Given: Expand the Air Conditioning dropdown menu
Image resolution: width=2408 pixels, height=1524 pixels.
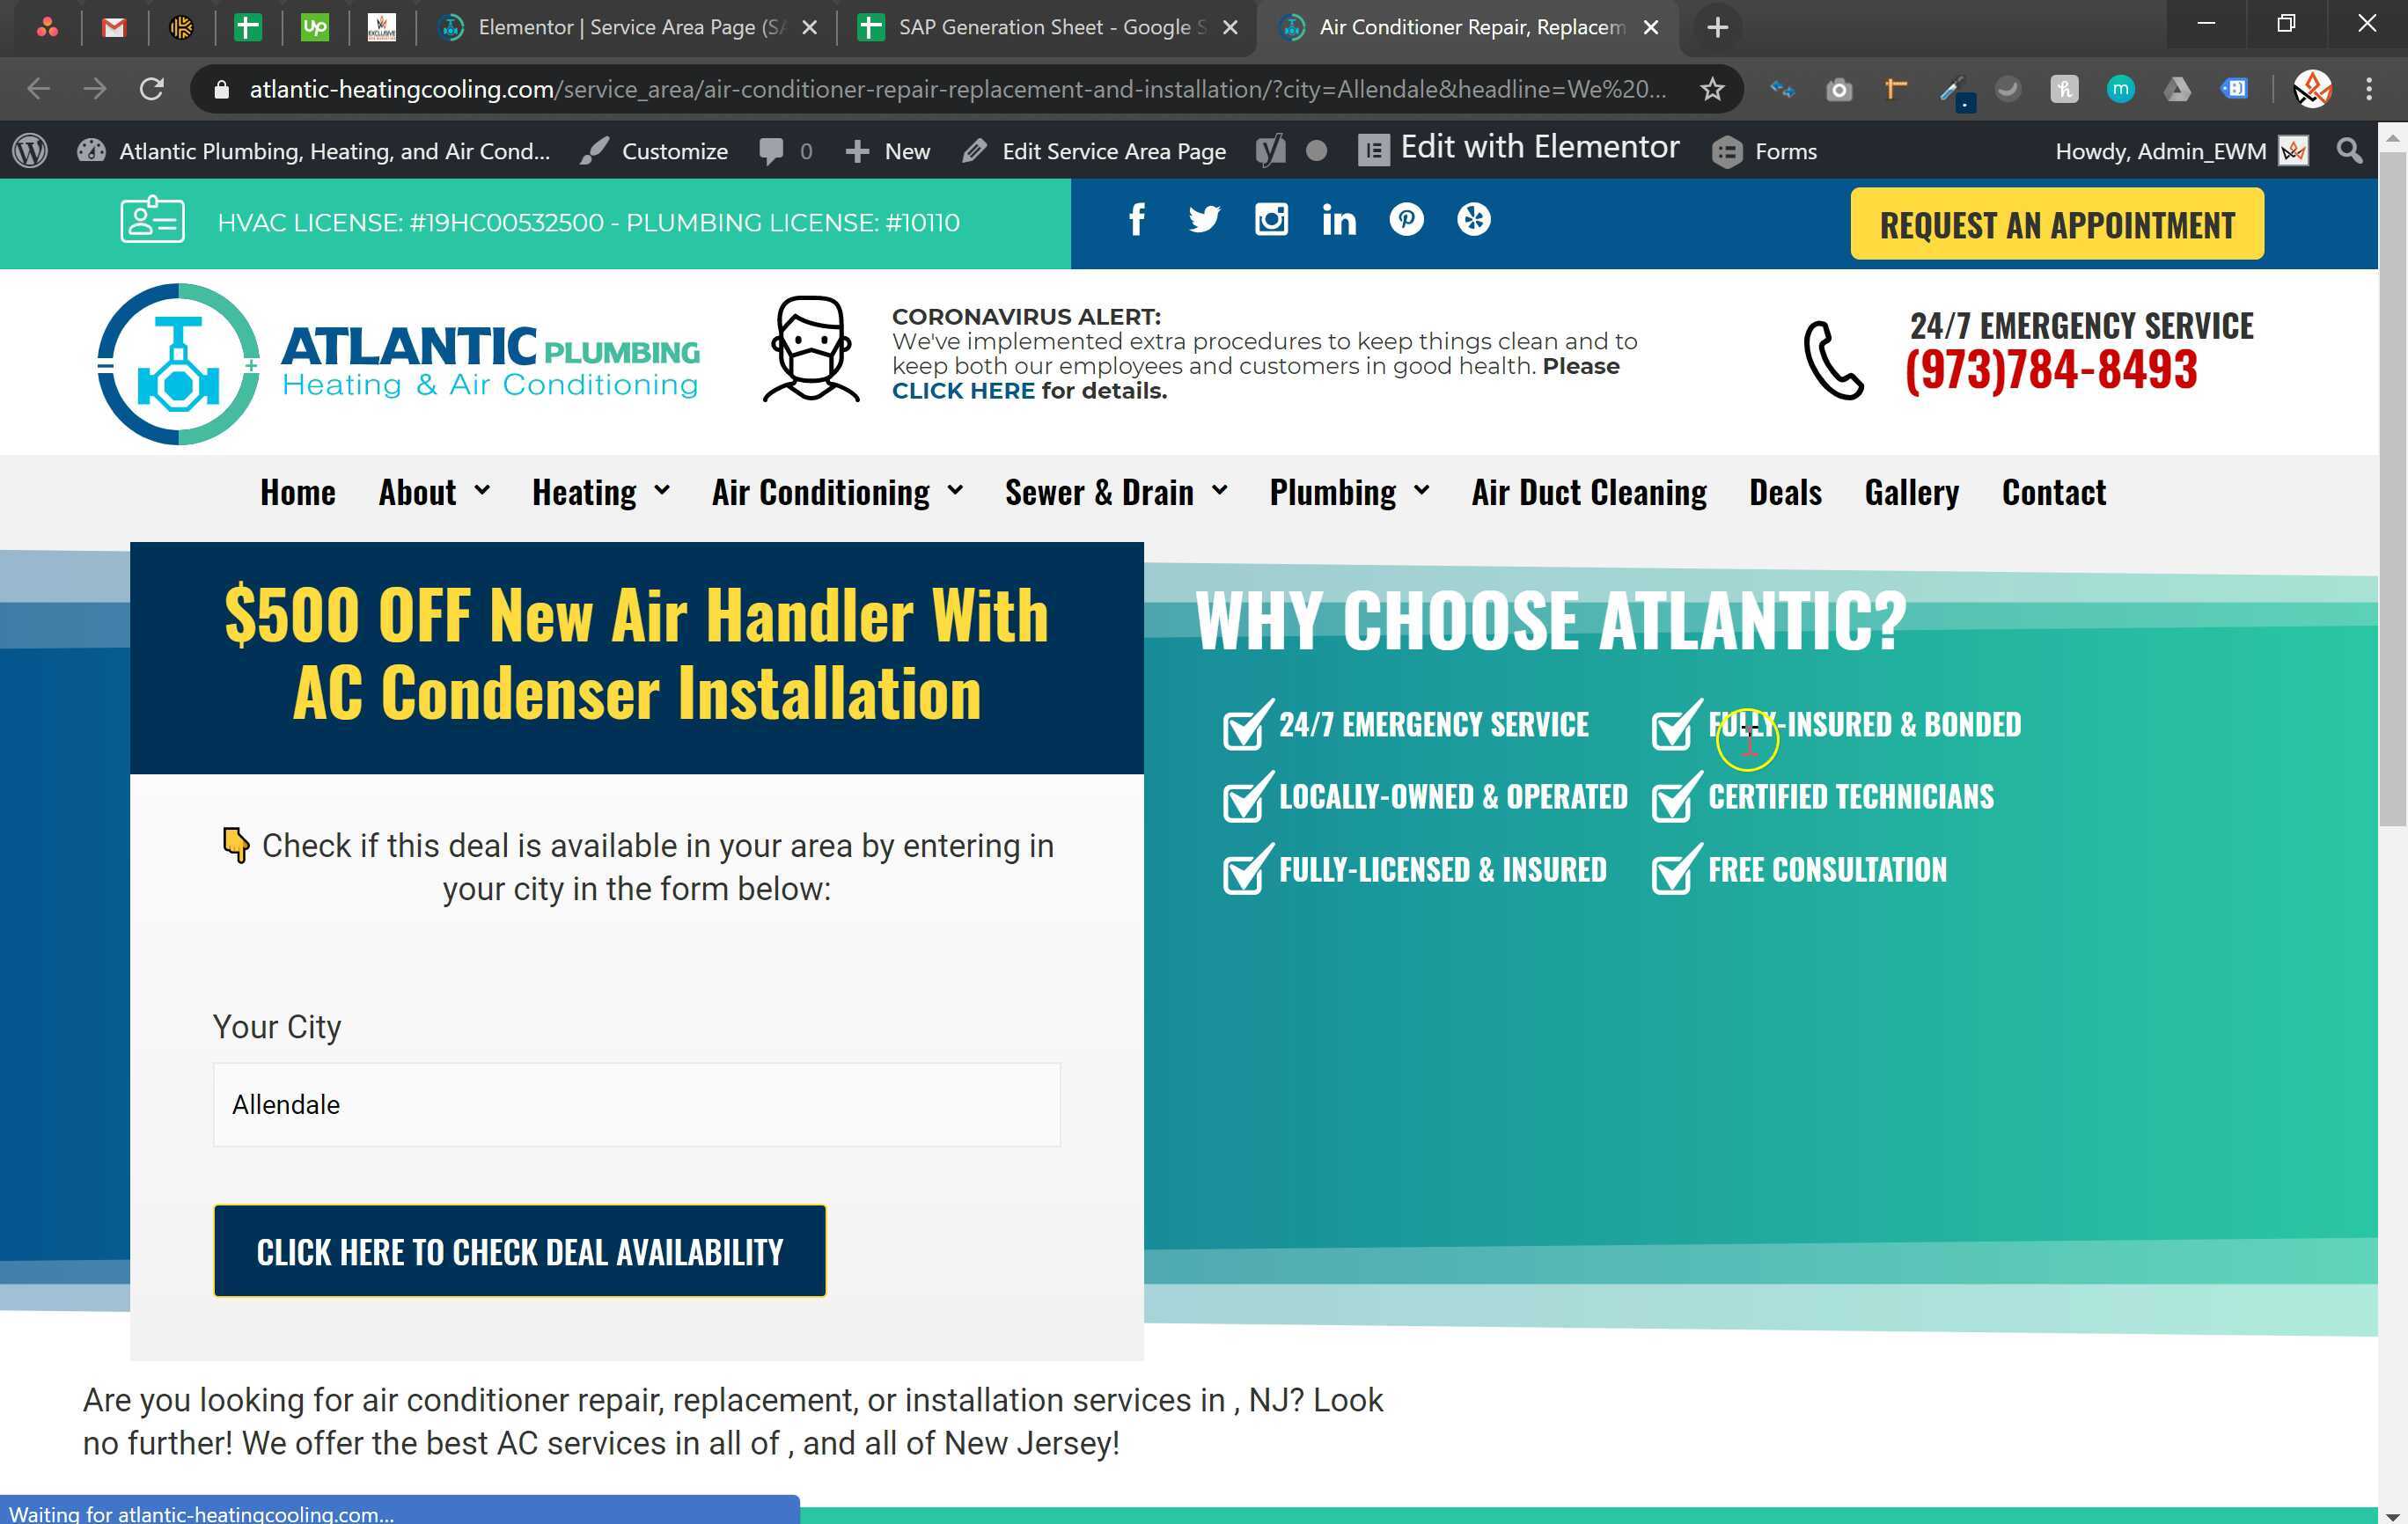Looking at the screenshot, I should pos(837,492).
